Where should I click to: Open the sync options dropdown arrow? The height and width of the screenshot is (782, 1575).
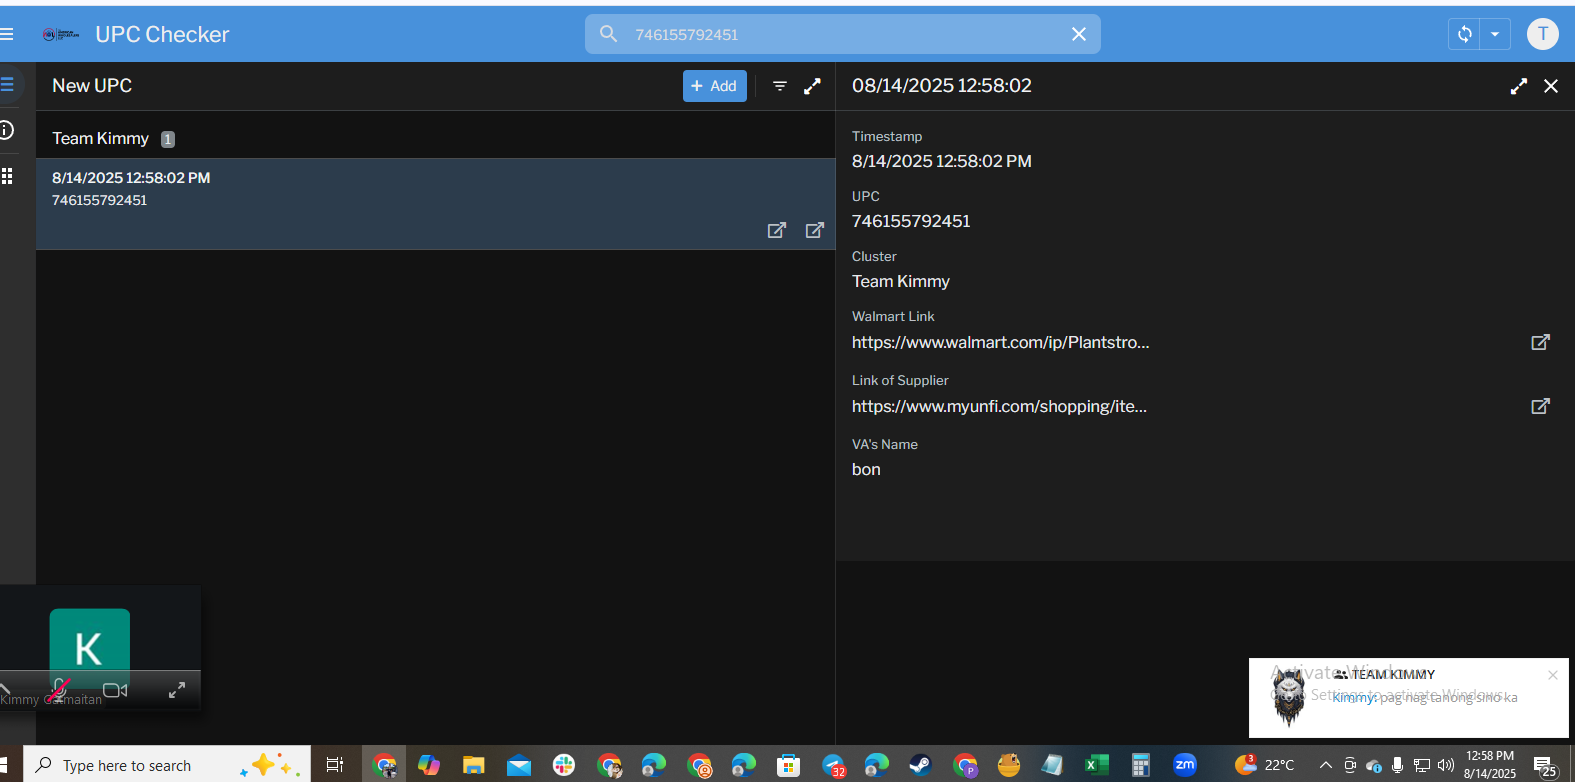pyautogui.click(x=1495, y=34)
